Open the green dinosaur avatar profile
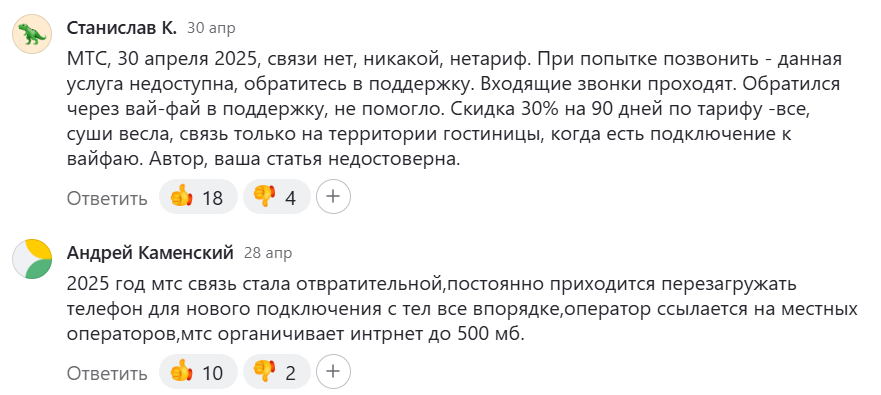Image resolution: width=881 pixels, height=395 pixels. (32, 34)
